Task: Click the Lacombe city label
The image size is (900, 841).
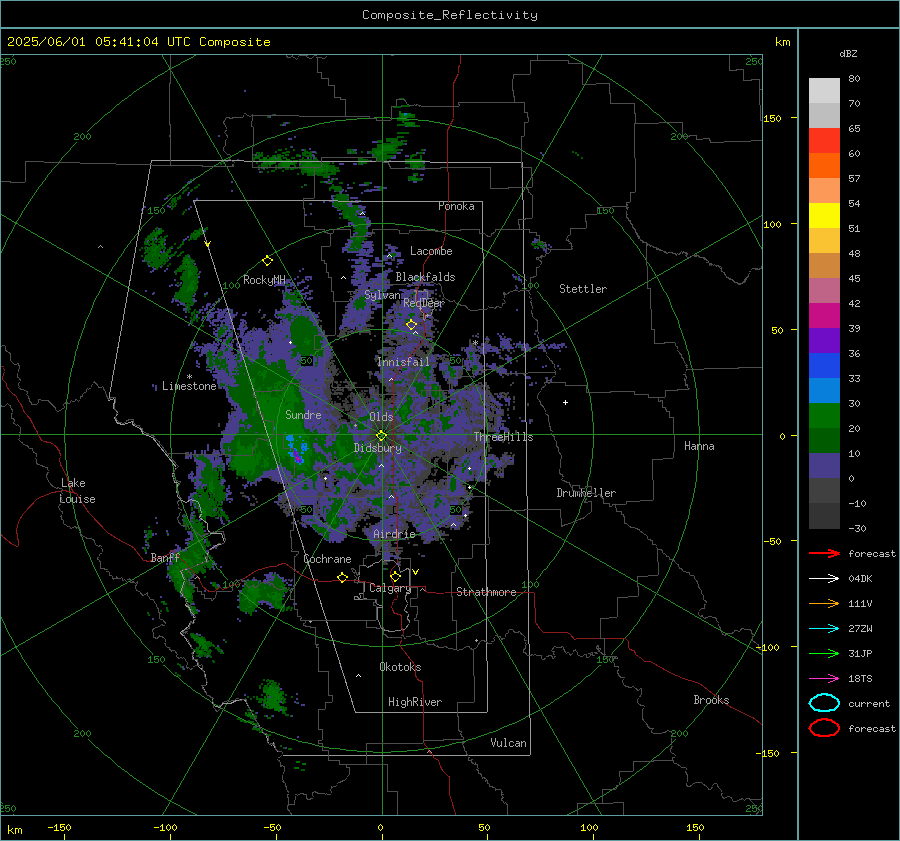Action: (431, 251)
